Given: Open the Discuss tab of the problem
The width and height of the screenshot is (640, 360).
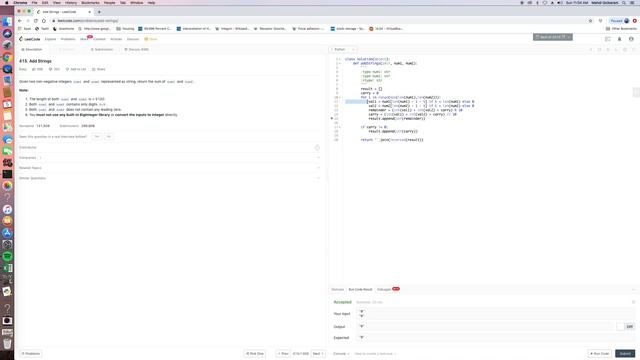Looking at the screenshot, I should (x=136, y=50).
